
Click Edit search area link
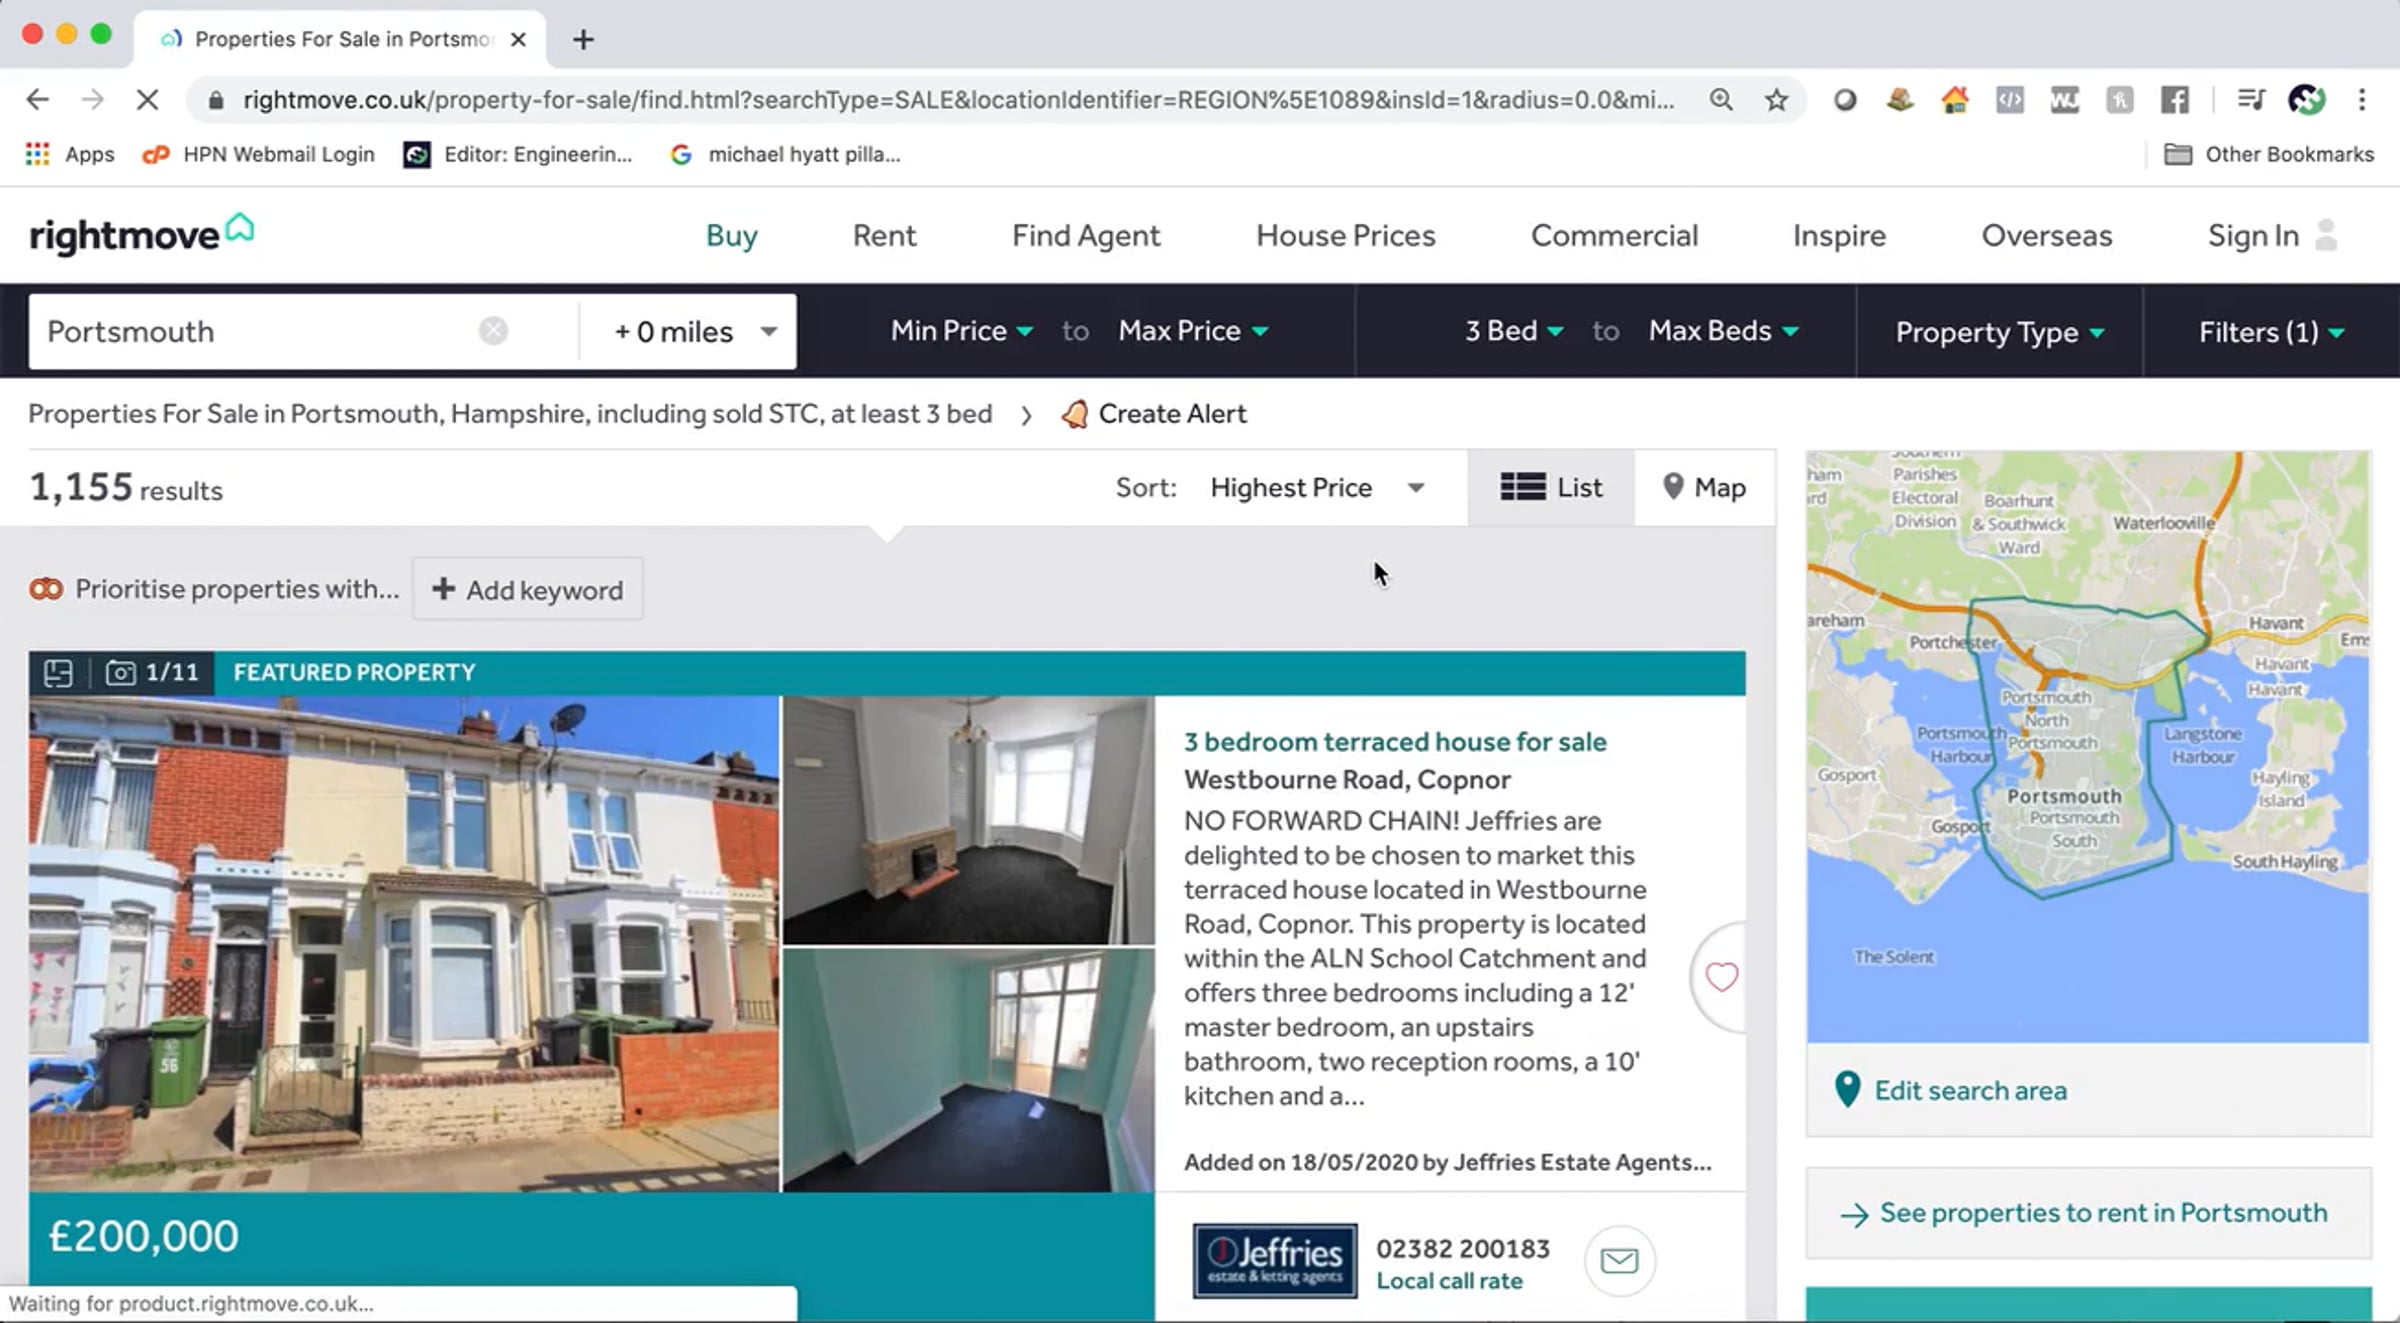tap(1969, 1090)
